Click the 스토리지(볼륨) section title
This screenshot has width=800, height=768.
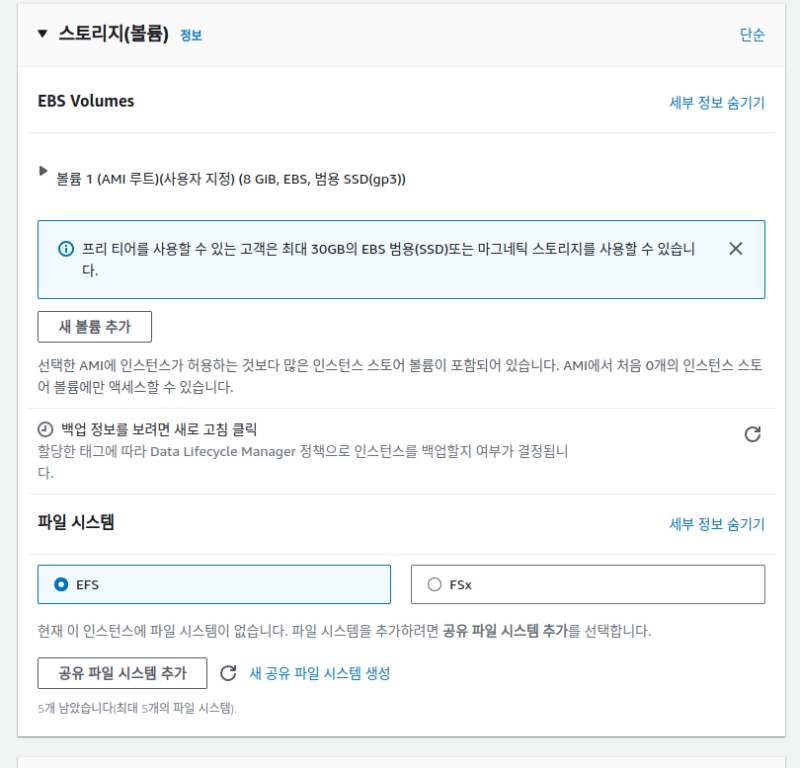(113, 34)
